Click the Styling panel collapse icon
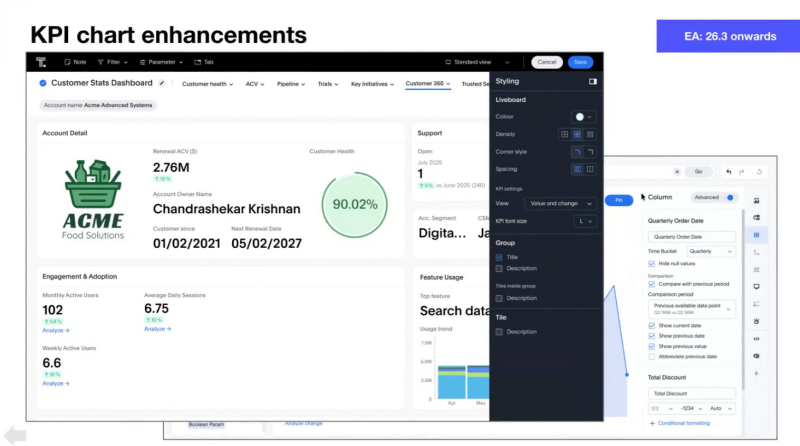Screen dimensions: 800x446 [592, 81]
